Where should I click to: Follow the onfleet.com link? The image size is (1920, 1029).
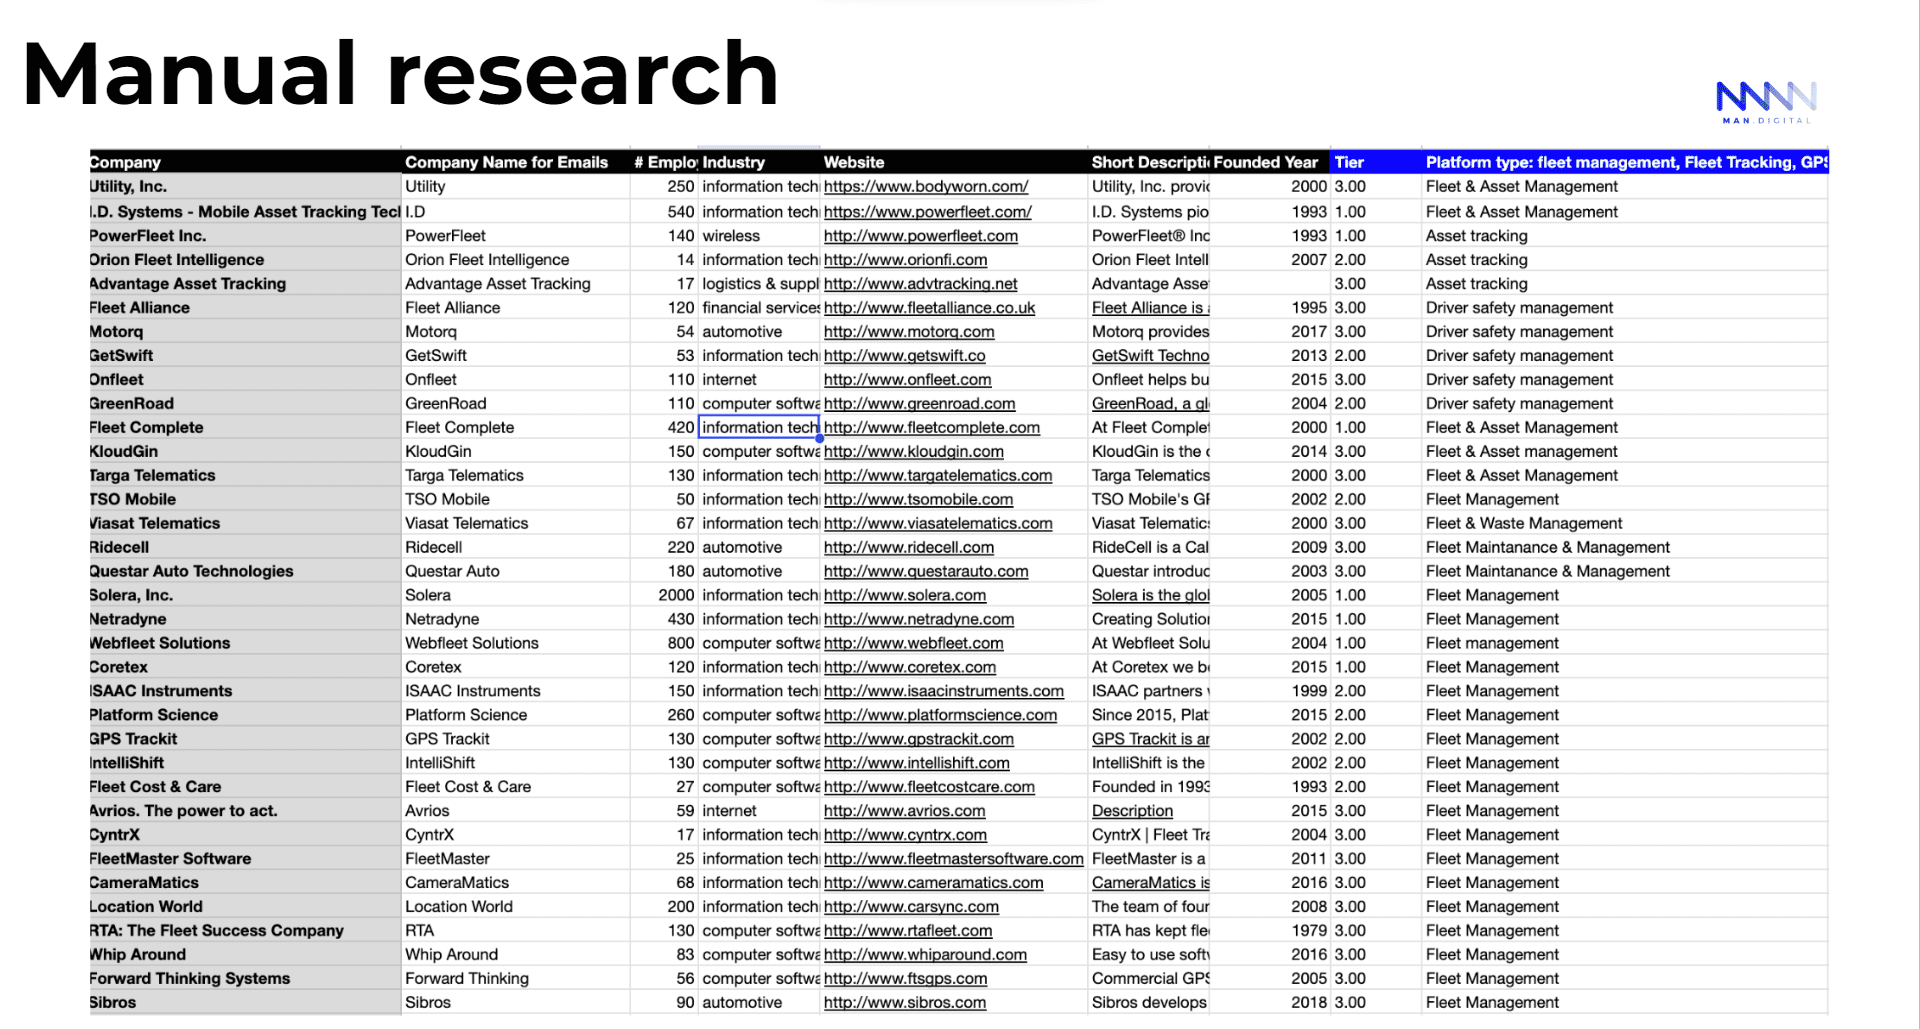tap(907, 380)
